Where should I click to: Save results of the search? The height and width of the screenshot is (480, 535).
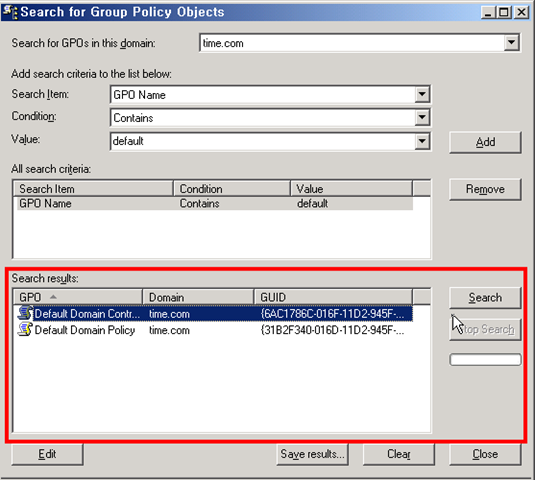click(x=312, y=454)
